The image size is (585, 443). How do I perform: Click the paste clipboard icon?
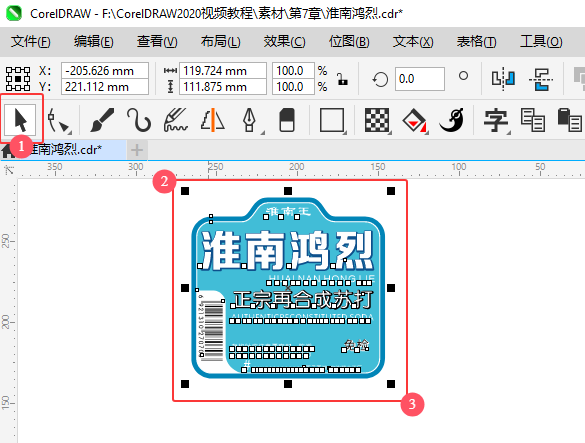[569, 120]
